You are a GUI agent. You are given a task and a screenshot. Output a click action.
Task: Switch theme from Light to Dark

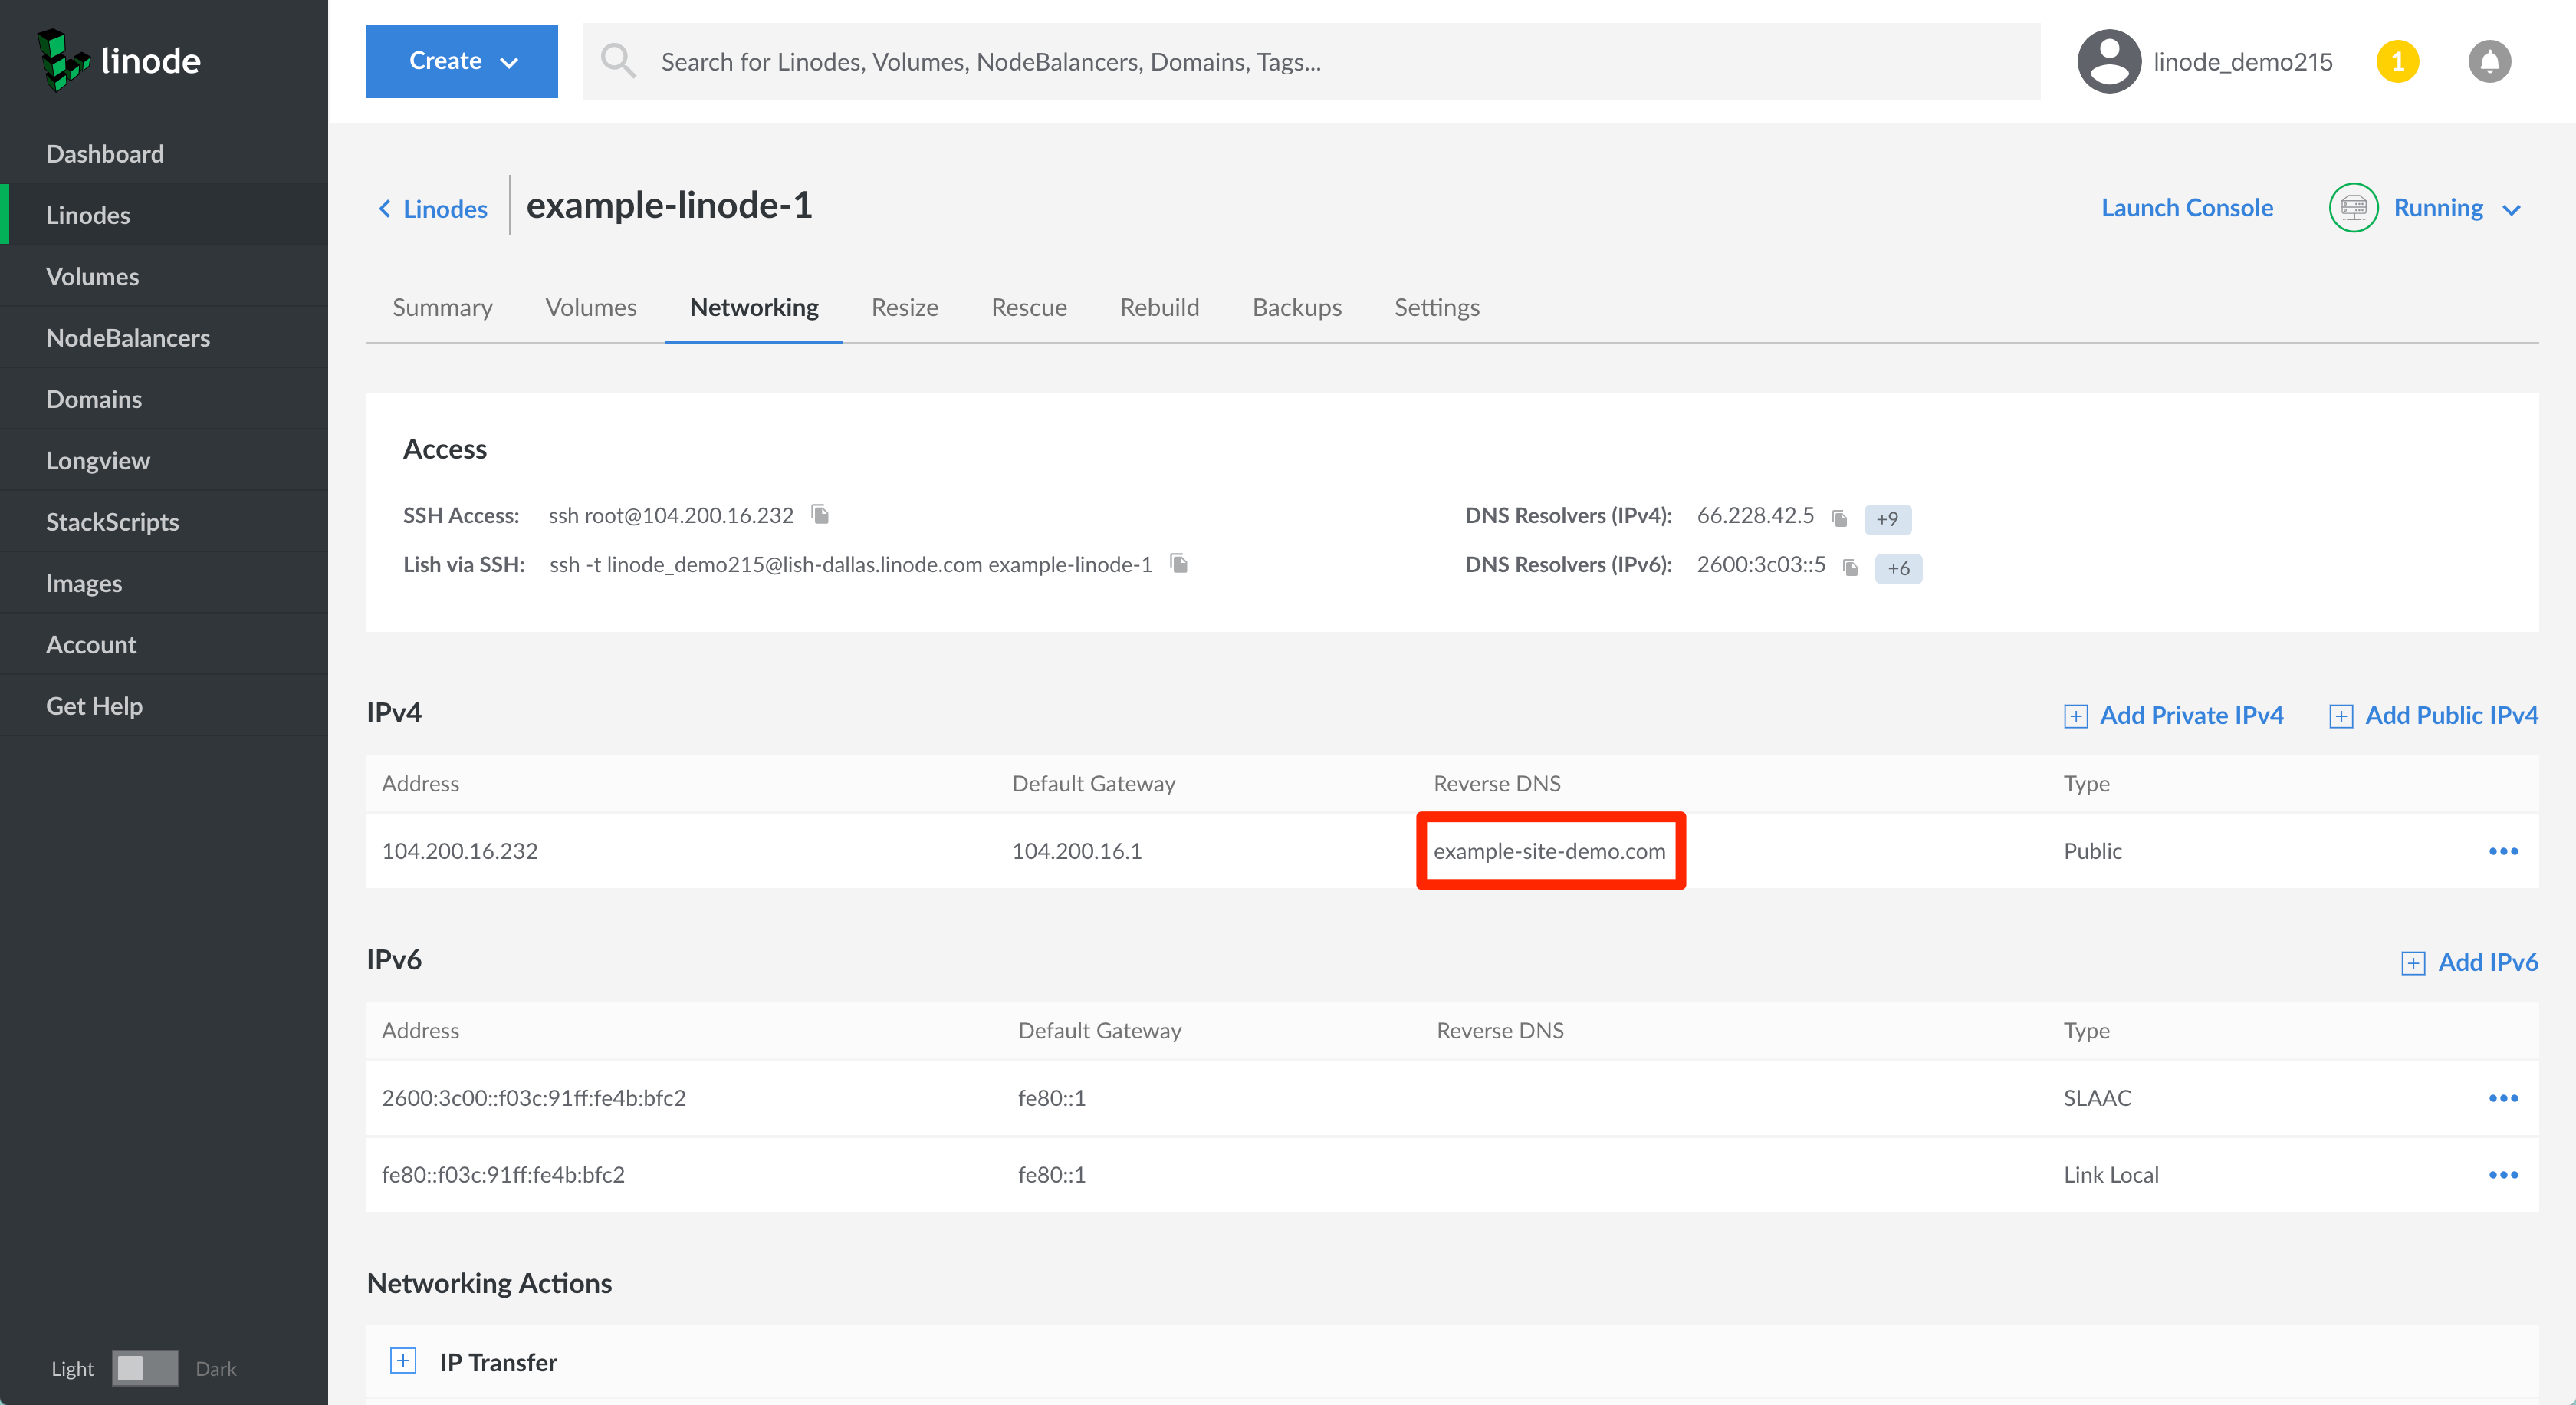pyautogui.click(x=144, y=1368)
